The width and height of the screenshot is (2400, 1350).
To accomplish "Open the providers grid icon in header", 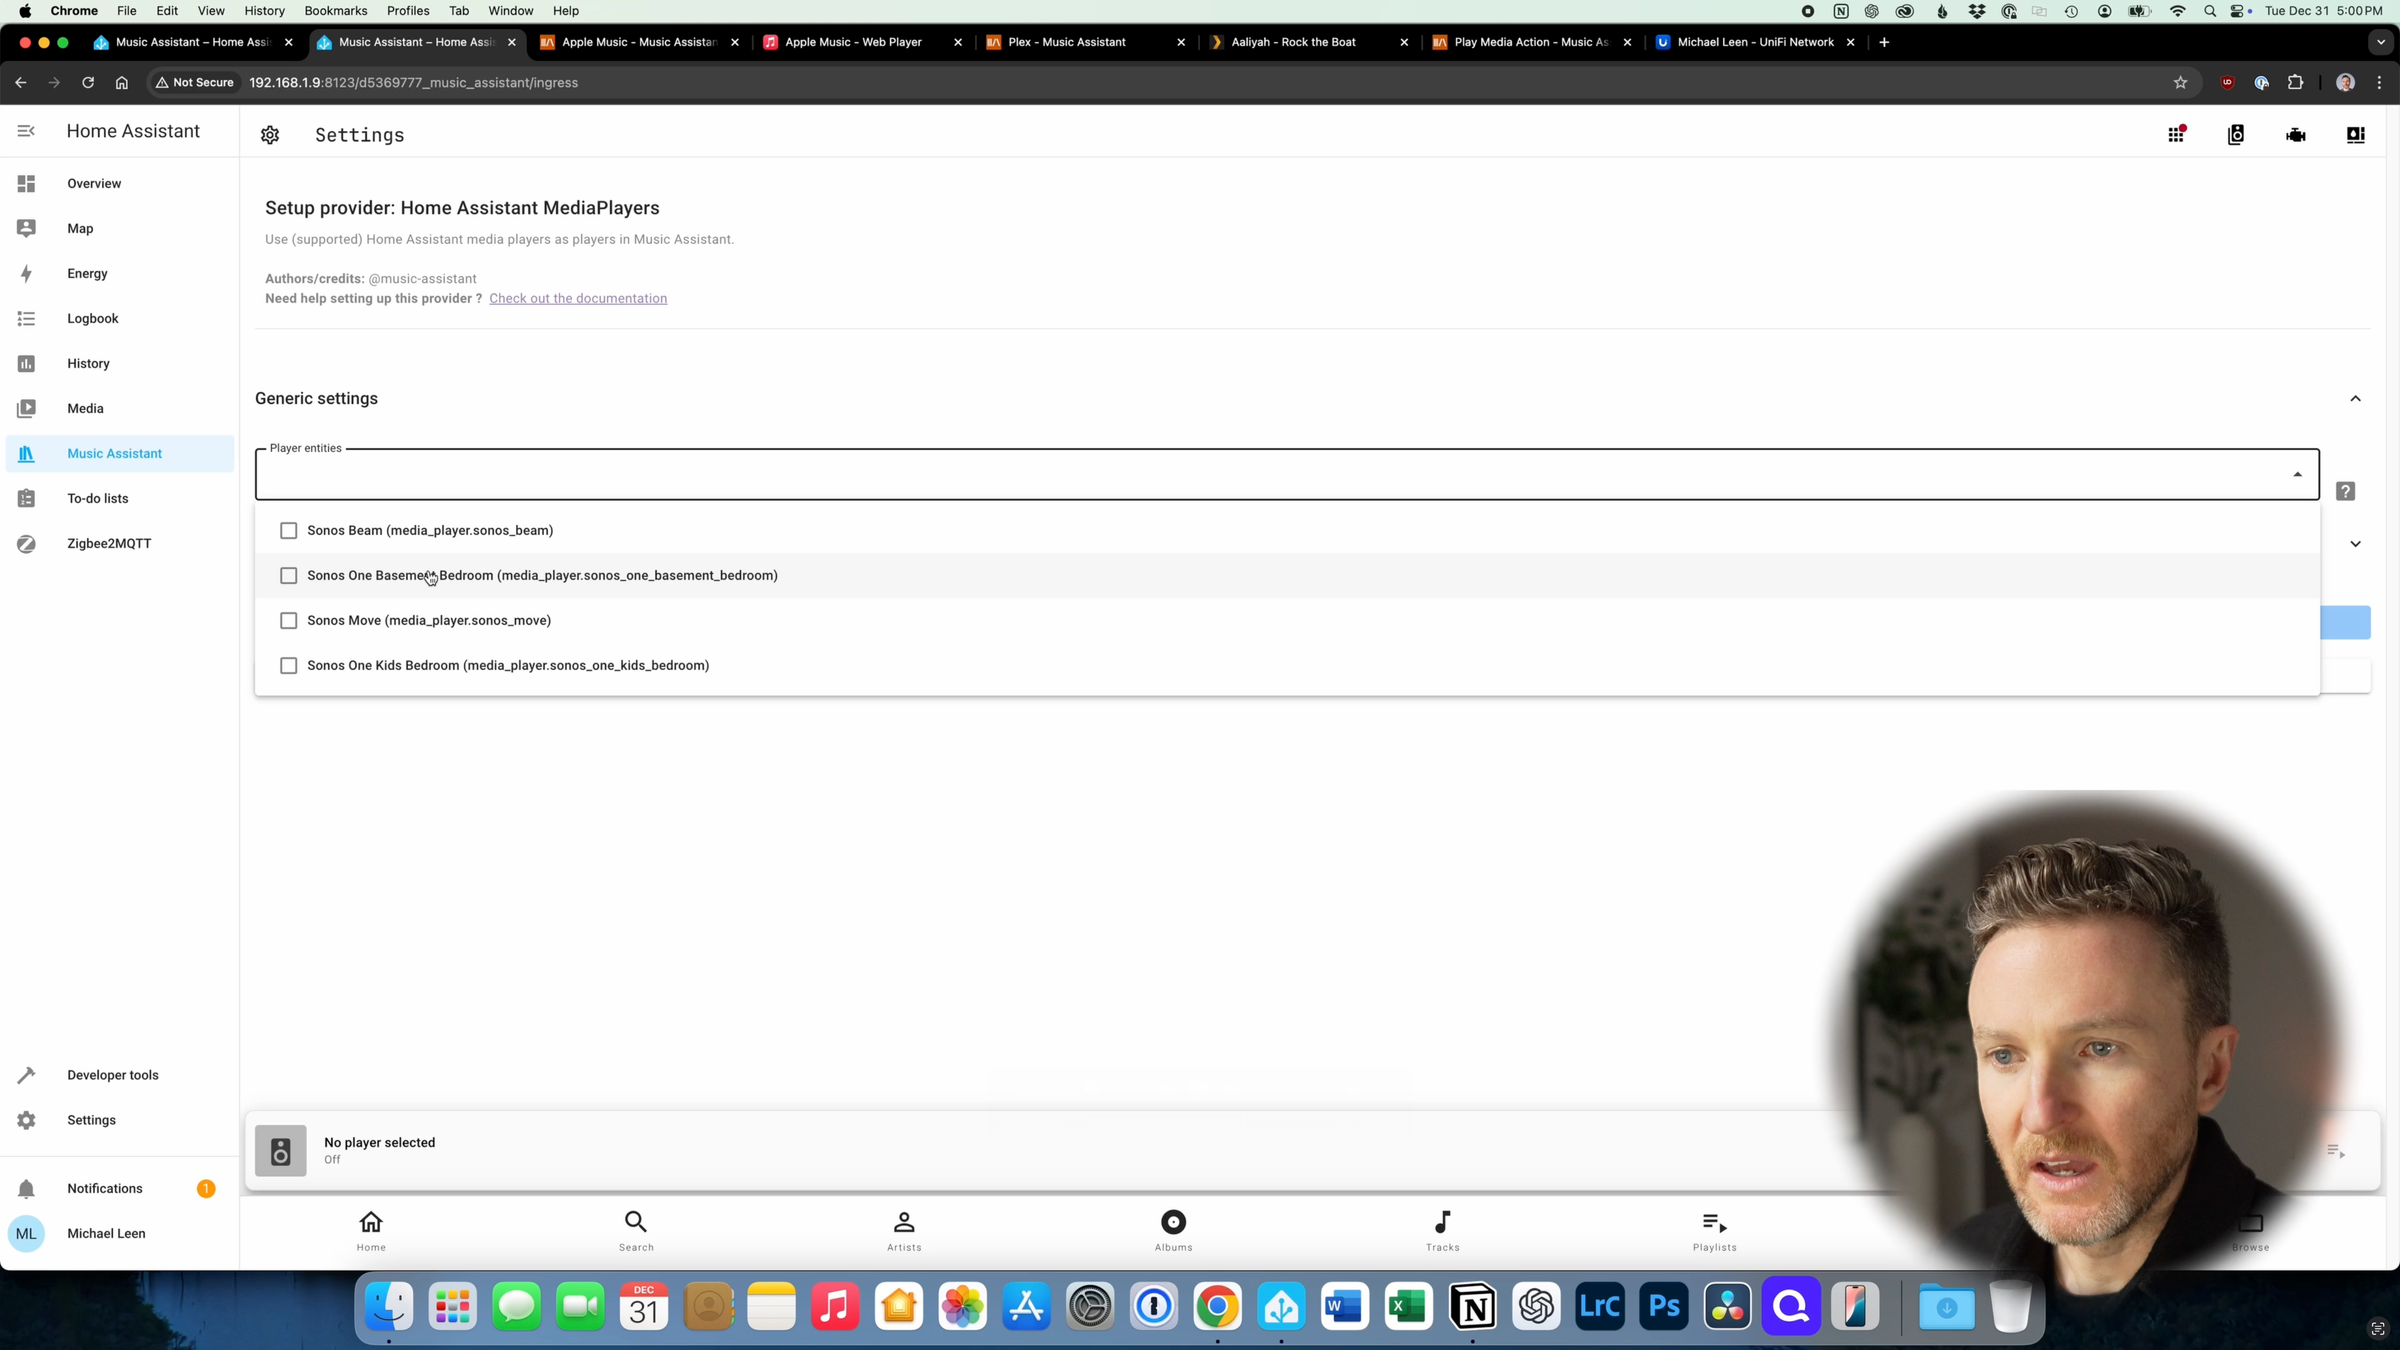I will coord(2176,134).
